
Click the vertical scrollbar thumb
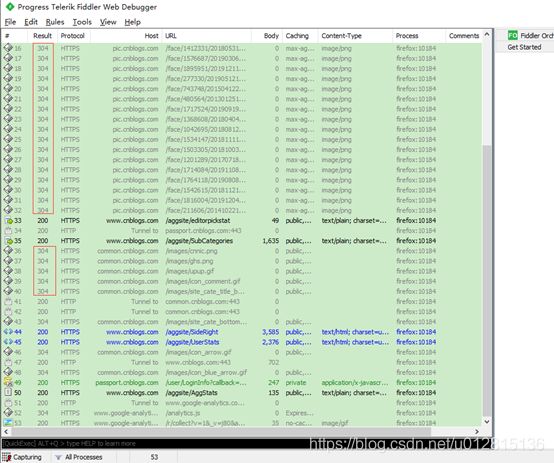[x=487, y=281]
